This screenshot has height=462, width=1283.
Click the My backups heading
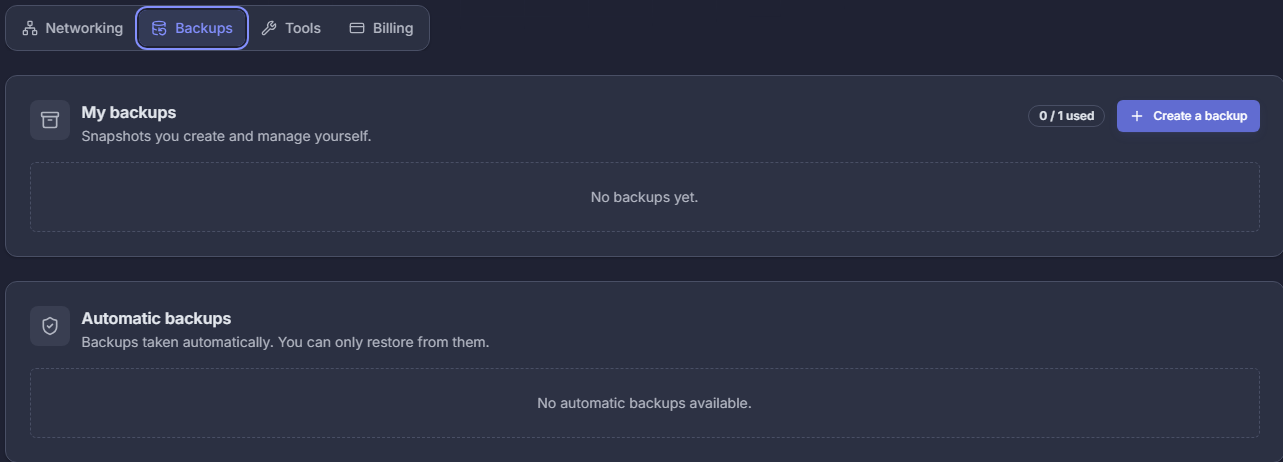[x=129, y=112]
